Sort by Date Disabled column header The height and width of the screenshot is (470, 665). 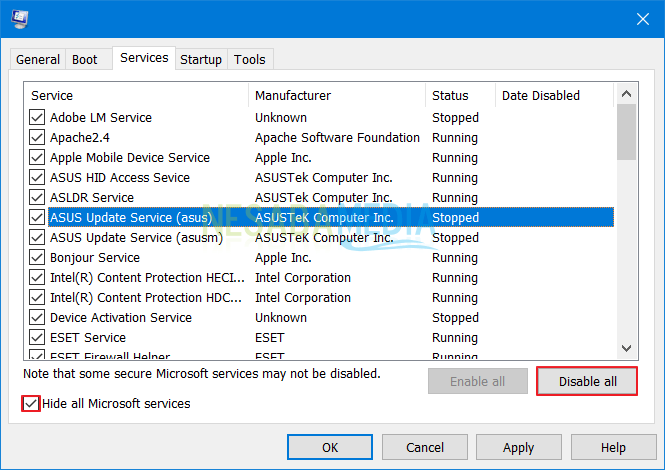(554, 95)
